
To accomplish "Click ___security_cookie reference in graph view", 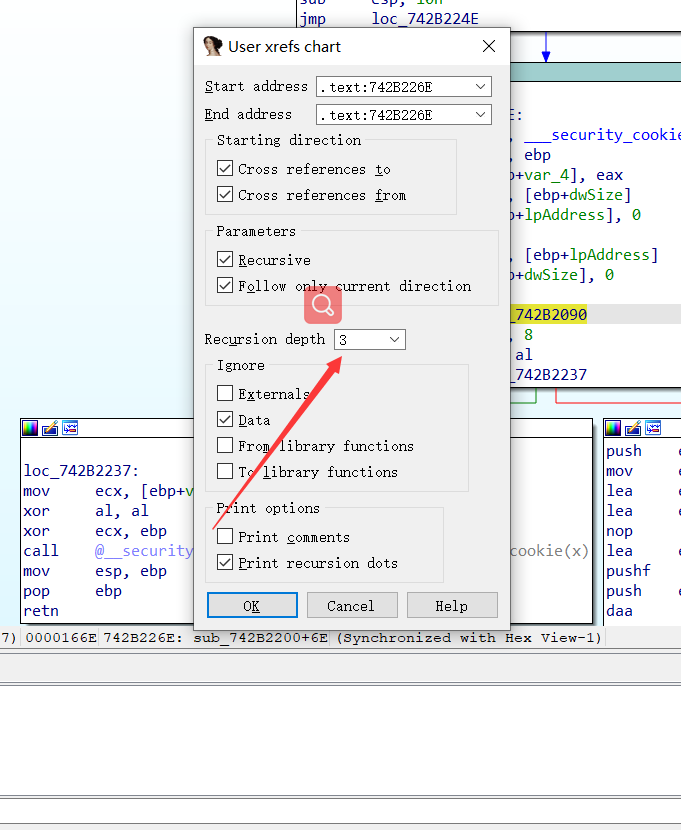I will [x=602, y=135].
